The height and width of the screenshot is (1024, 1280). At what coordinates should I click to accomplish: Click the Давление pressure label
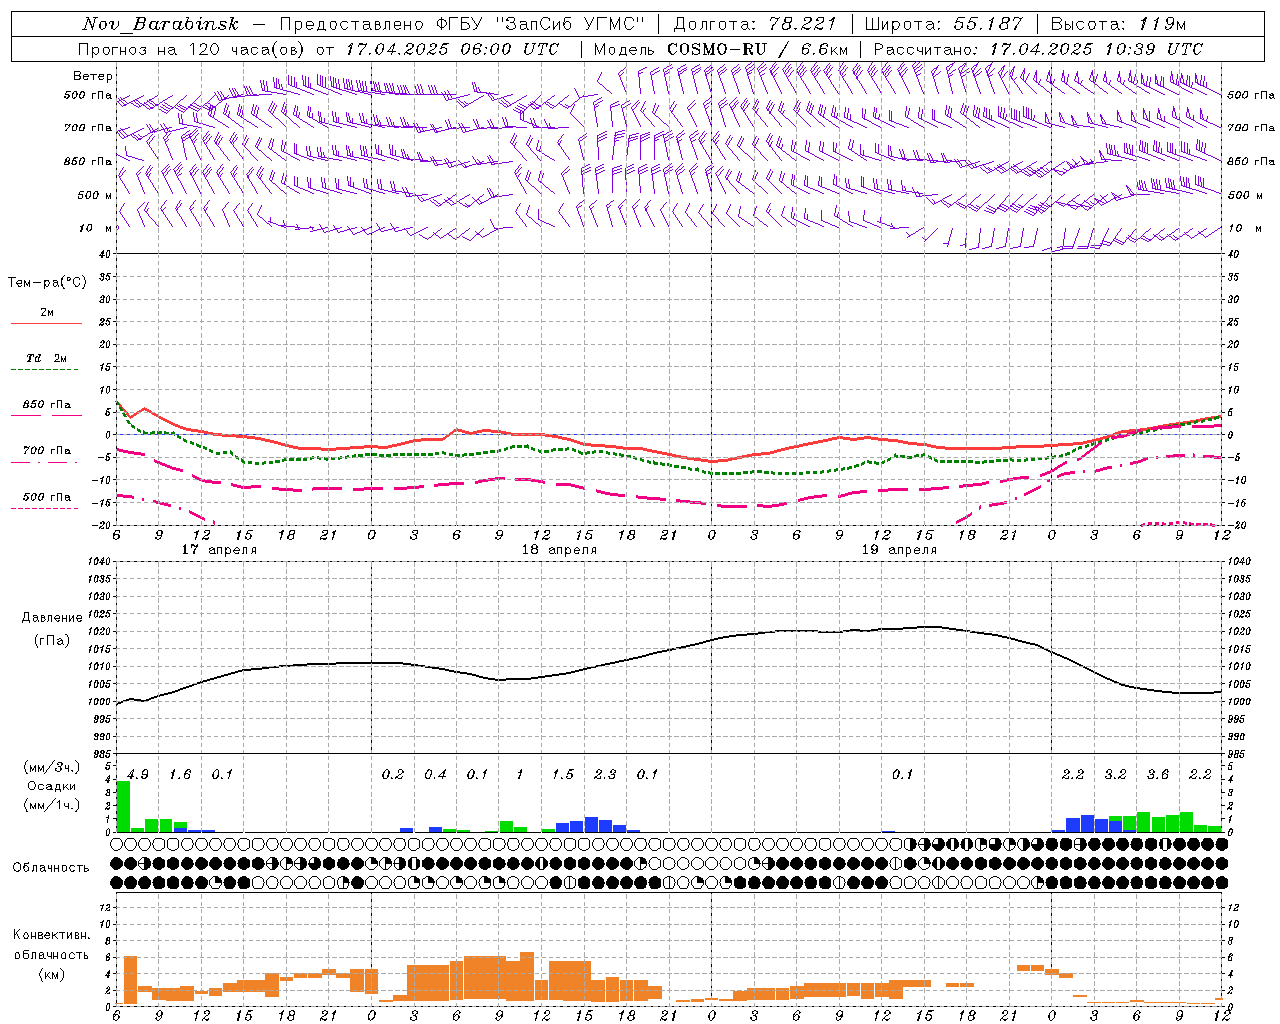(x=52, y=618)
